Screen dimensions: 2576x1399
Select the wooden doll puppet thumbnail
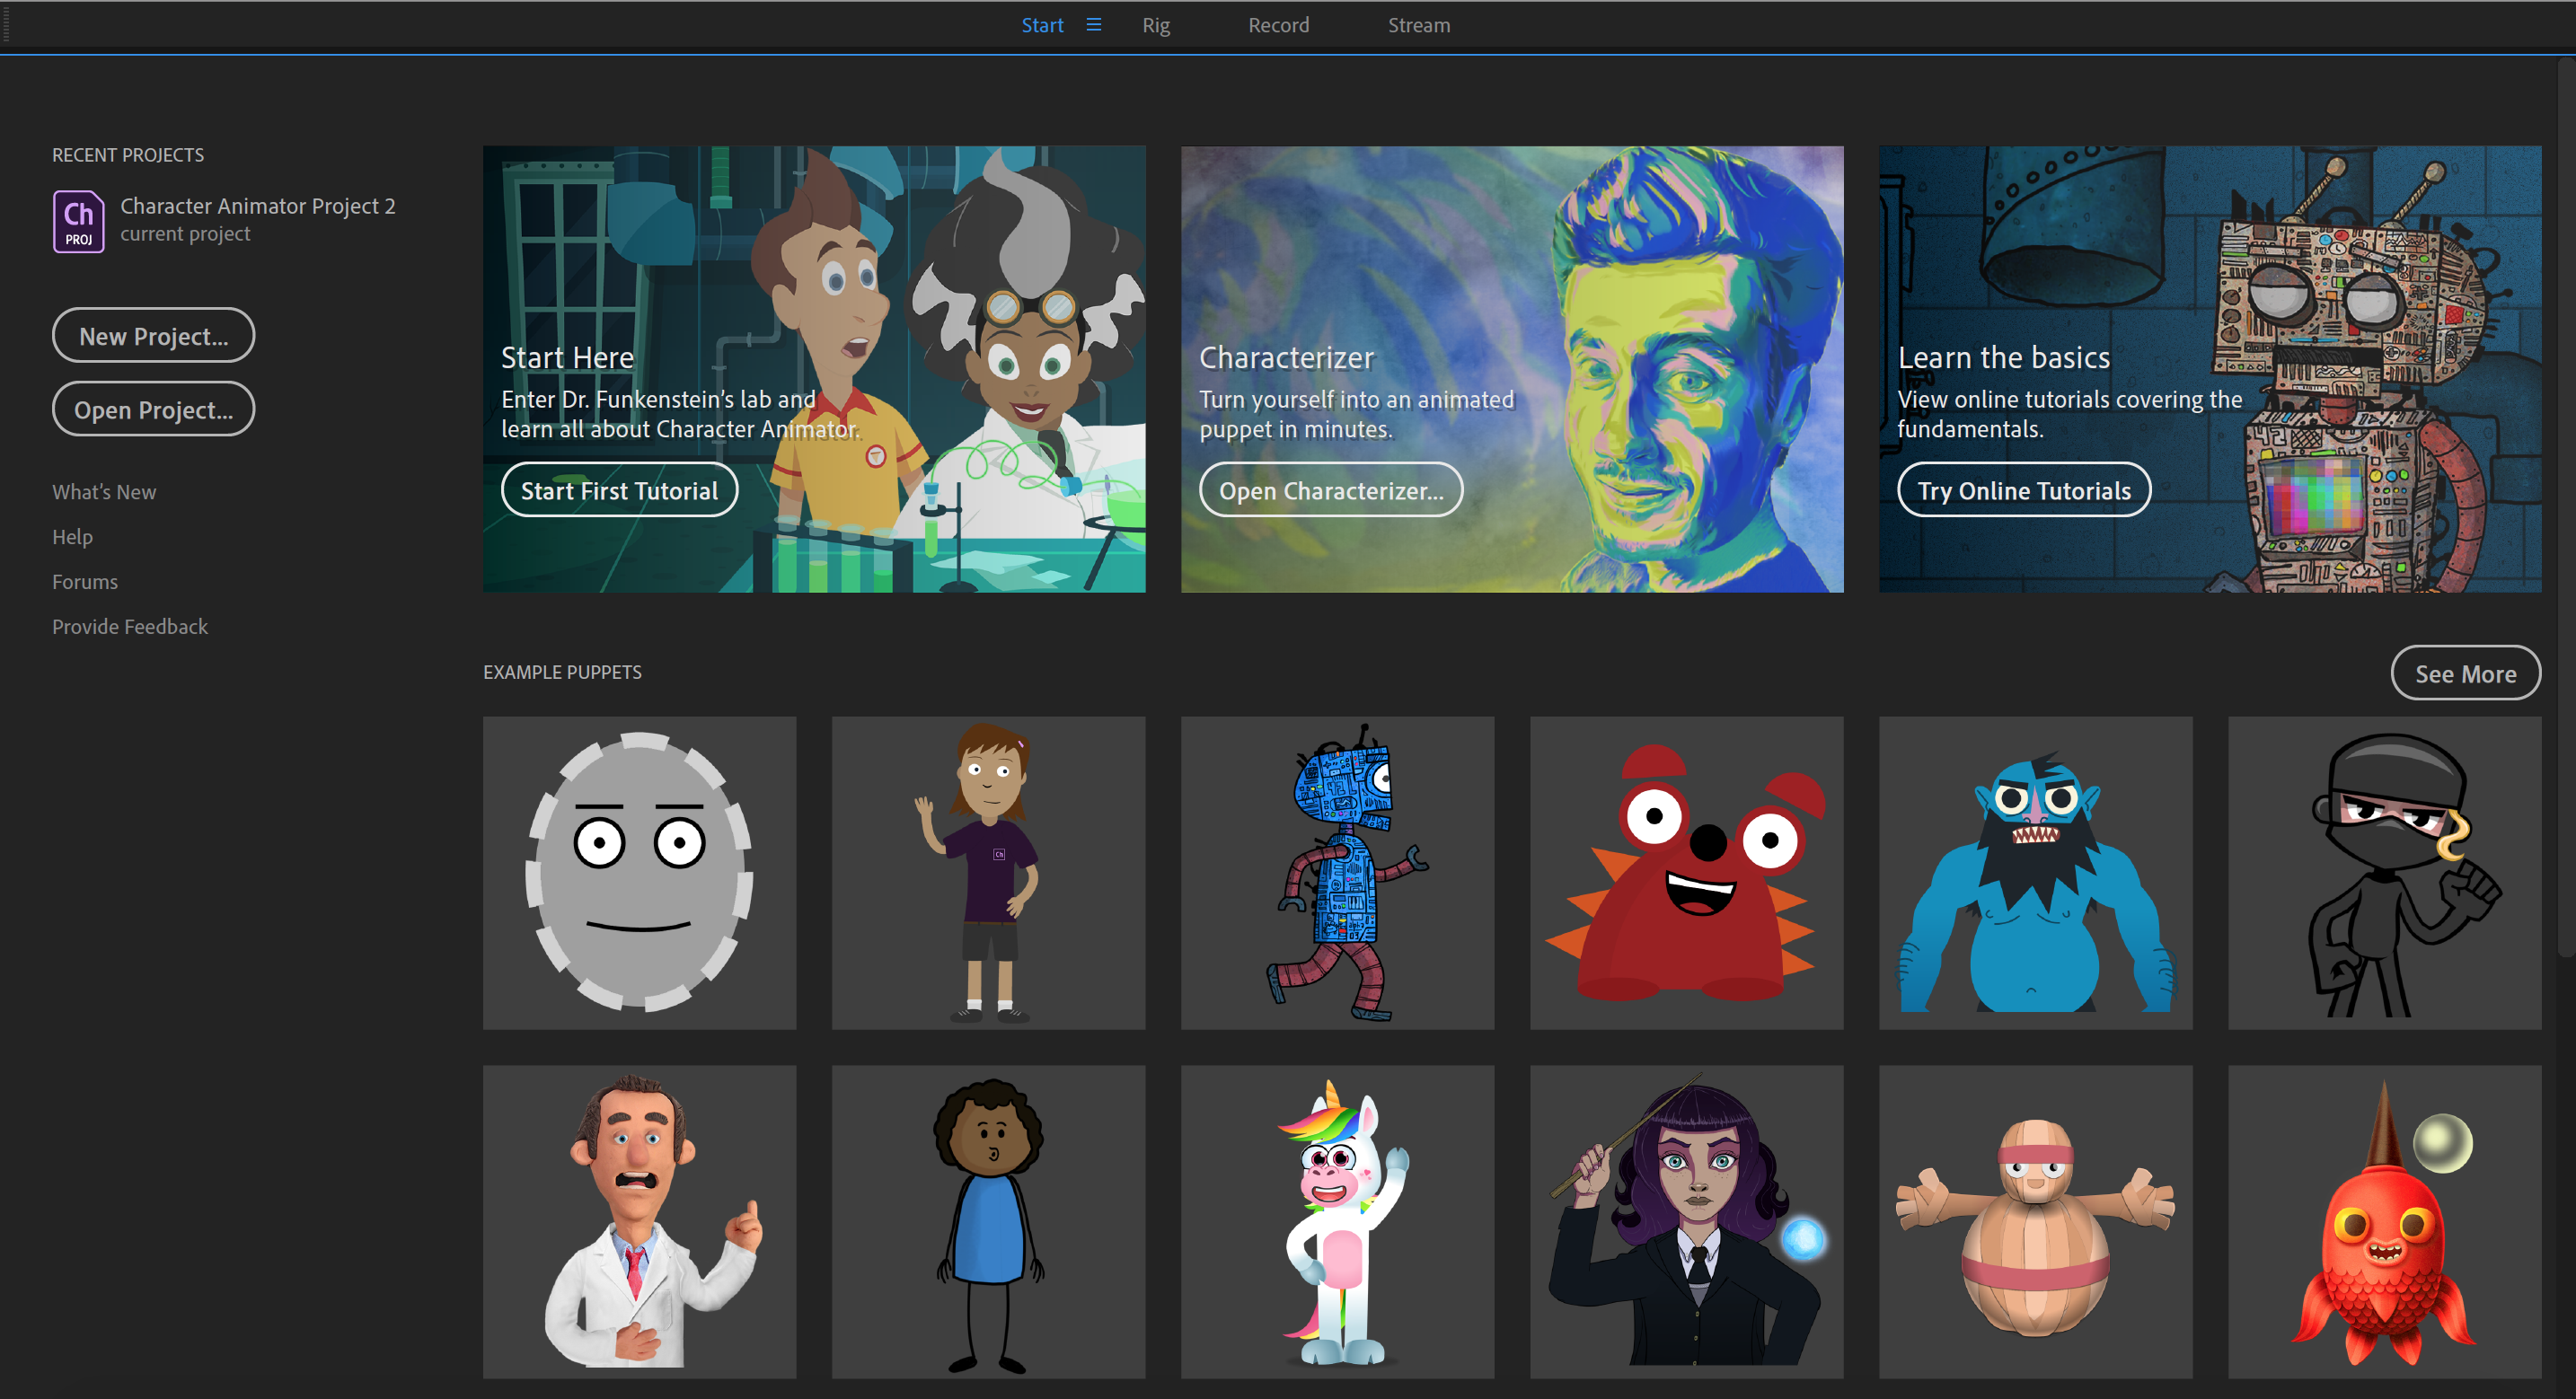(2035, 1221)
